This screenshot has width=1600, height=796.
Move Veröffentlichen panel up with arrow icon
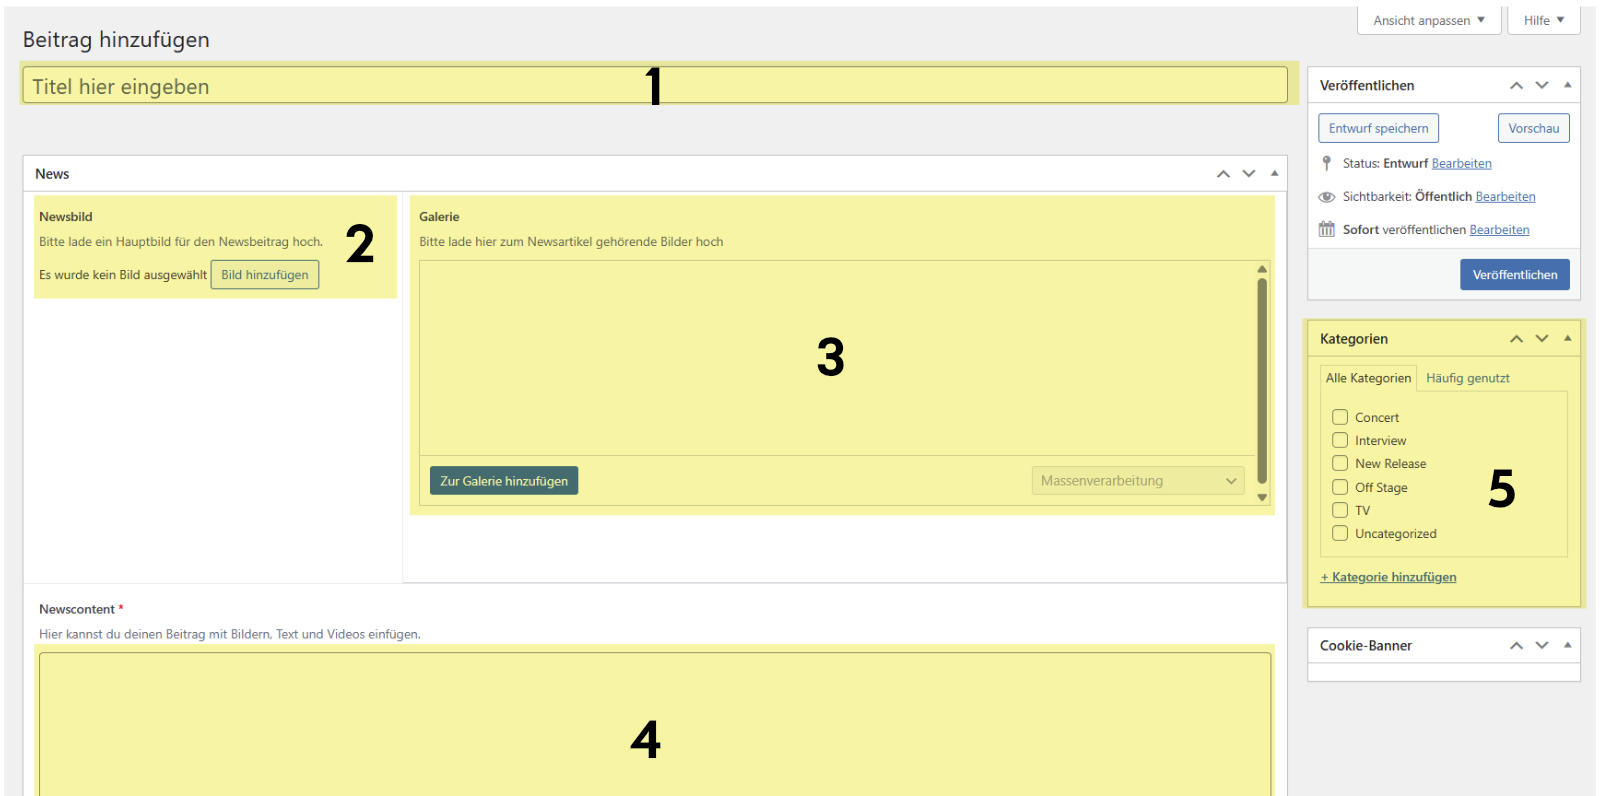[1516, 86]
